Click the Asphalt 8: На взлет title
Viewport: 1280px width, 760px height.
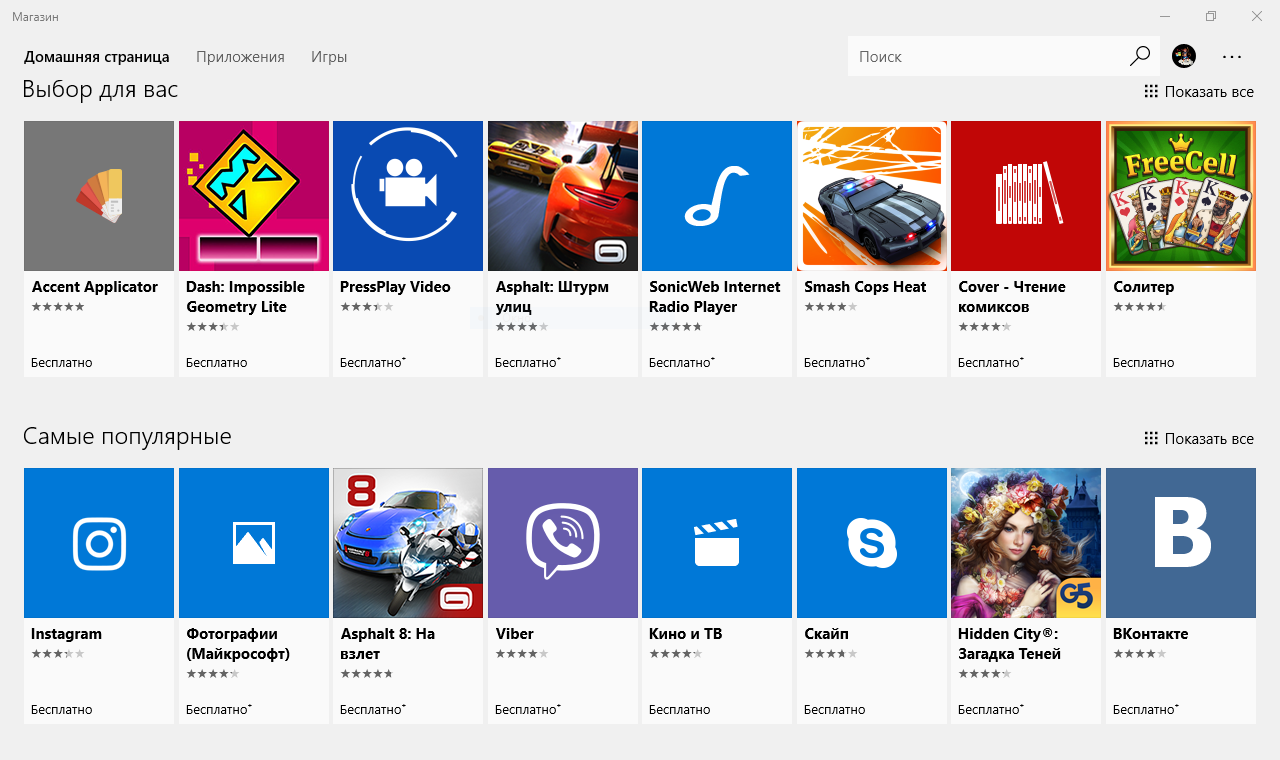click(x=388, y=644)
